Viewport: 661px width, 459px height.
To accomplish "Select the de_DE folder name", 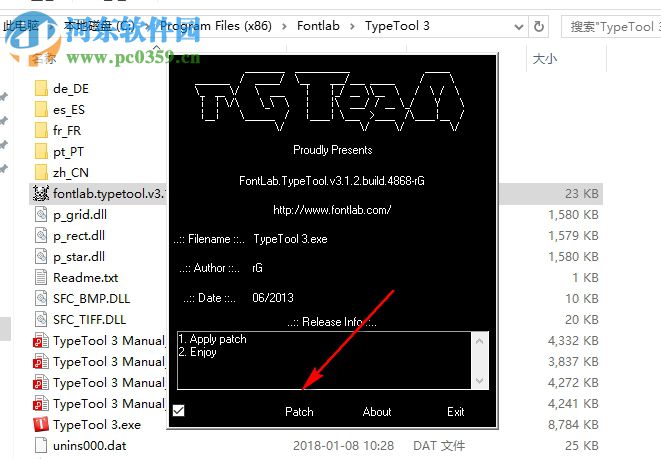I will pyautogui.click(x=71, y=89).
